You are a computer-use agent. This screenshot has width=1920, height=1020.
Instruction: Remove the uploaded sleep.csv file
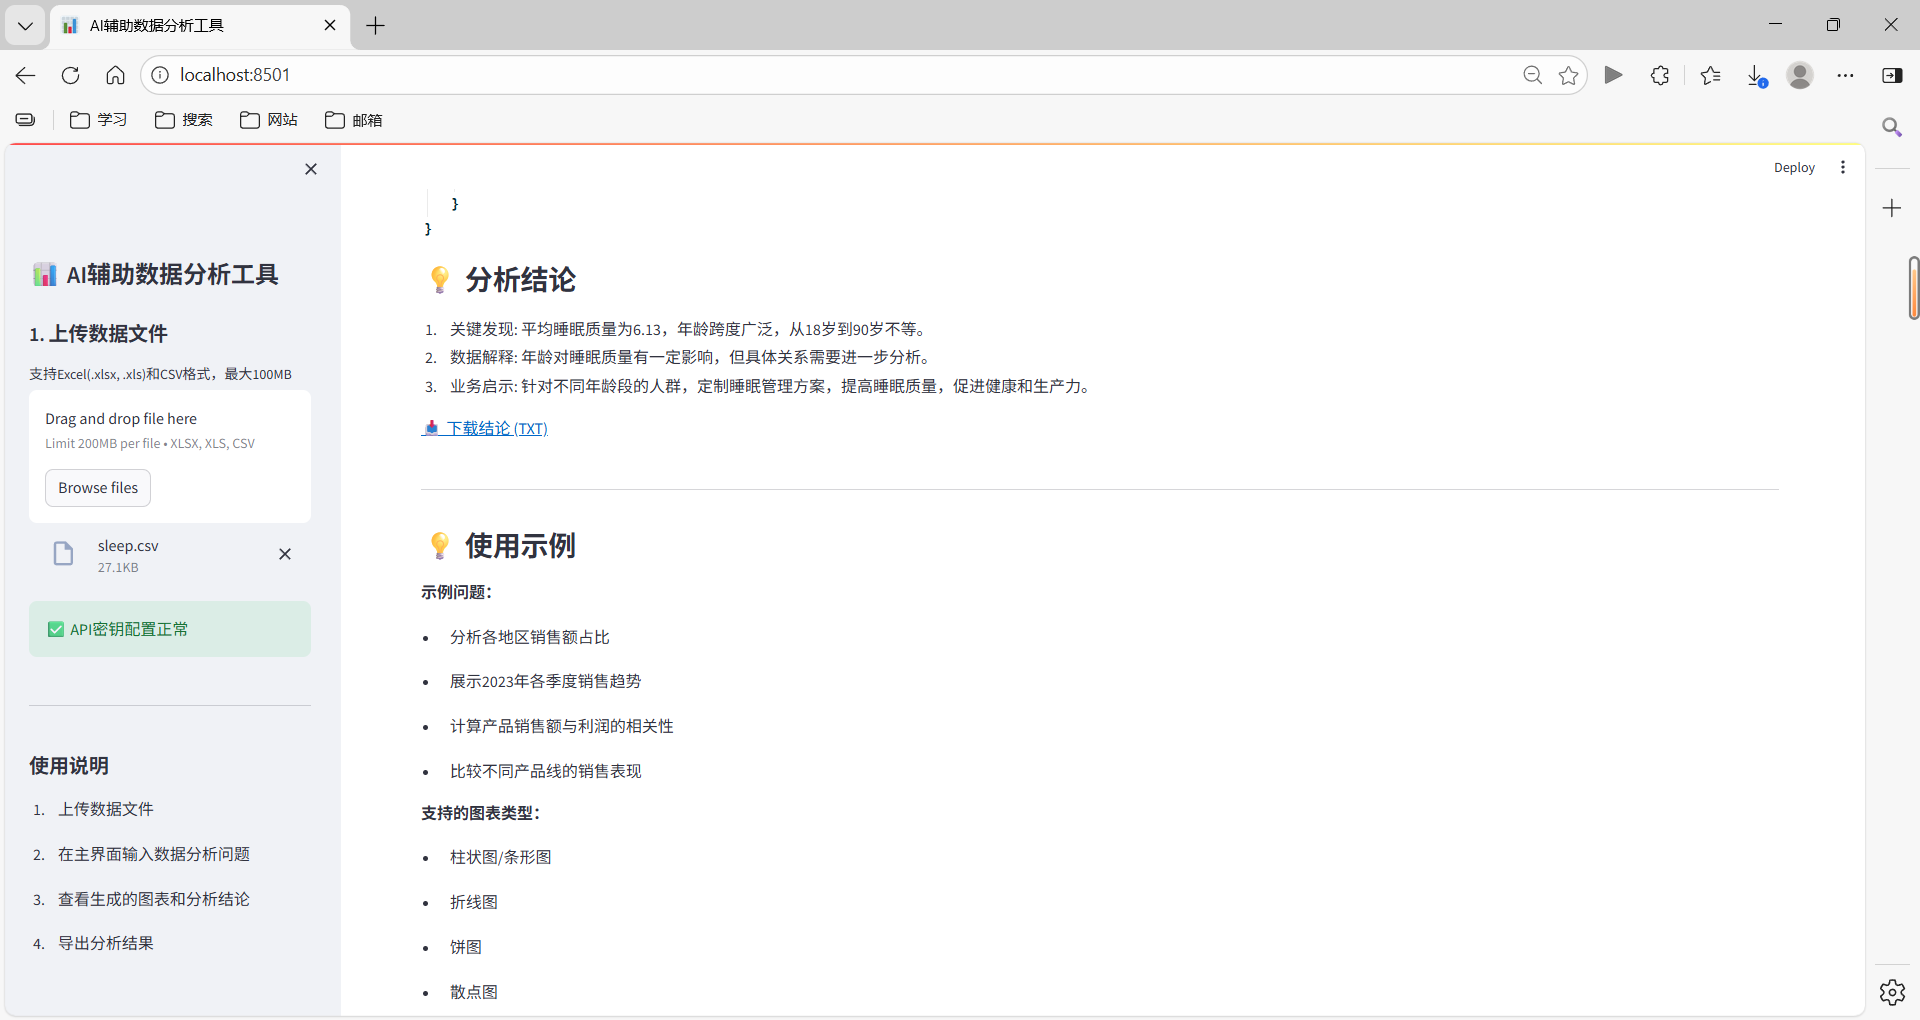click(285, 554)
